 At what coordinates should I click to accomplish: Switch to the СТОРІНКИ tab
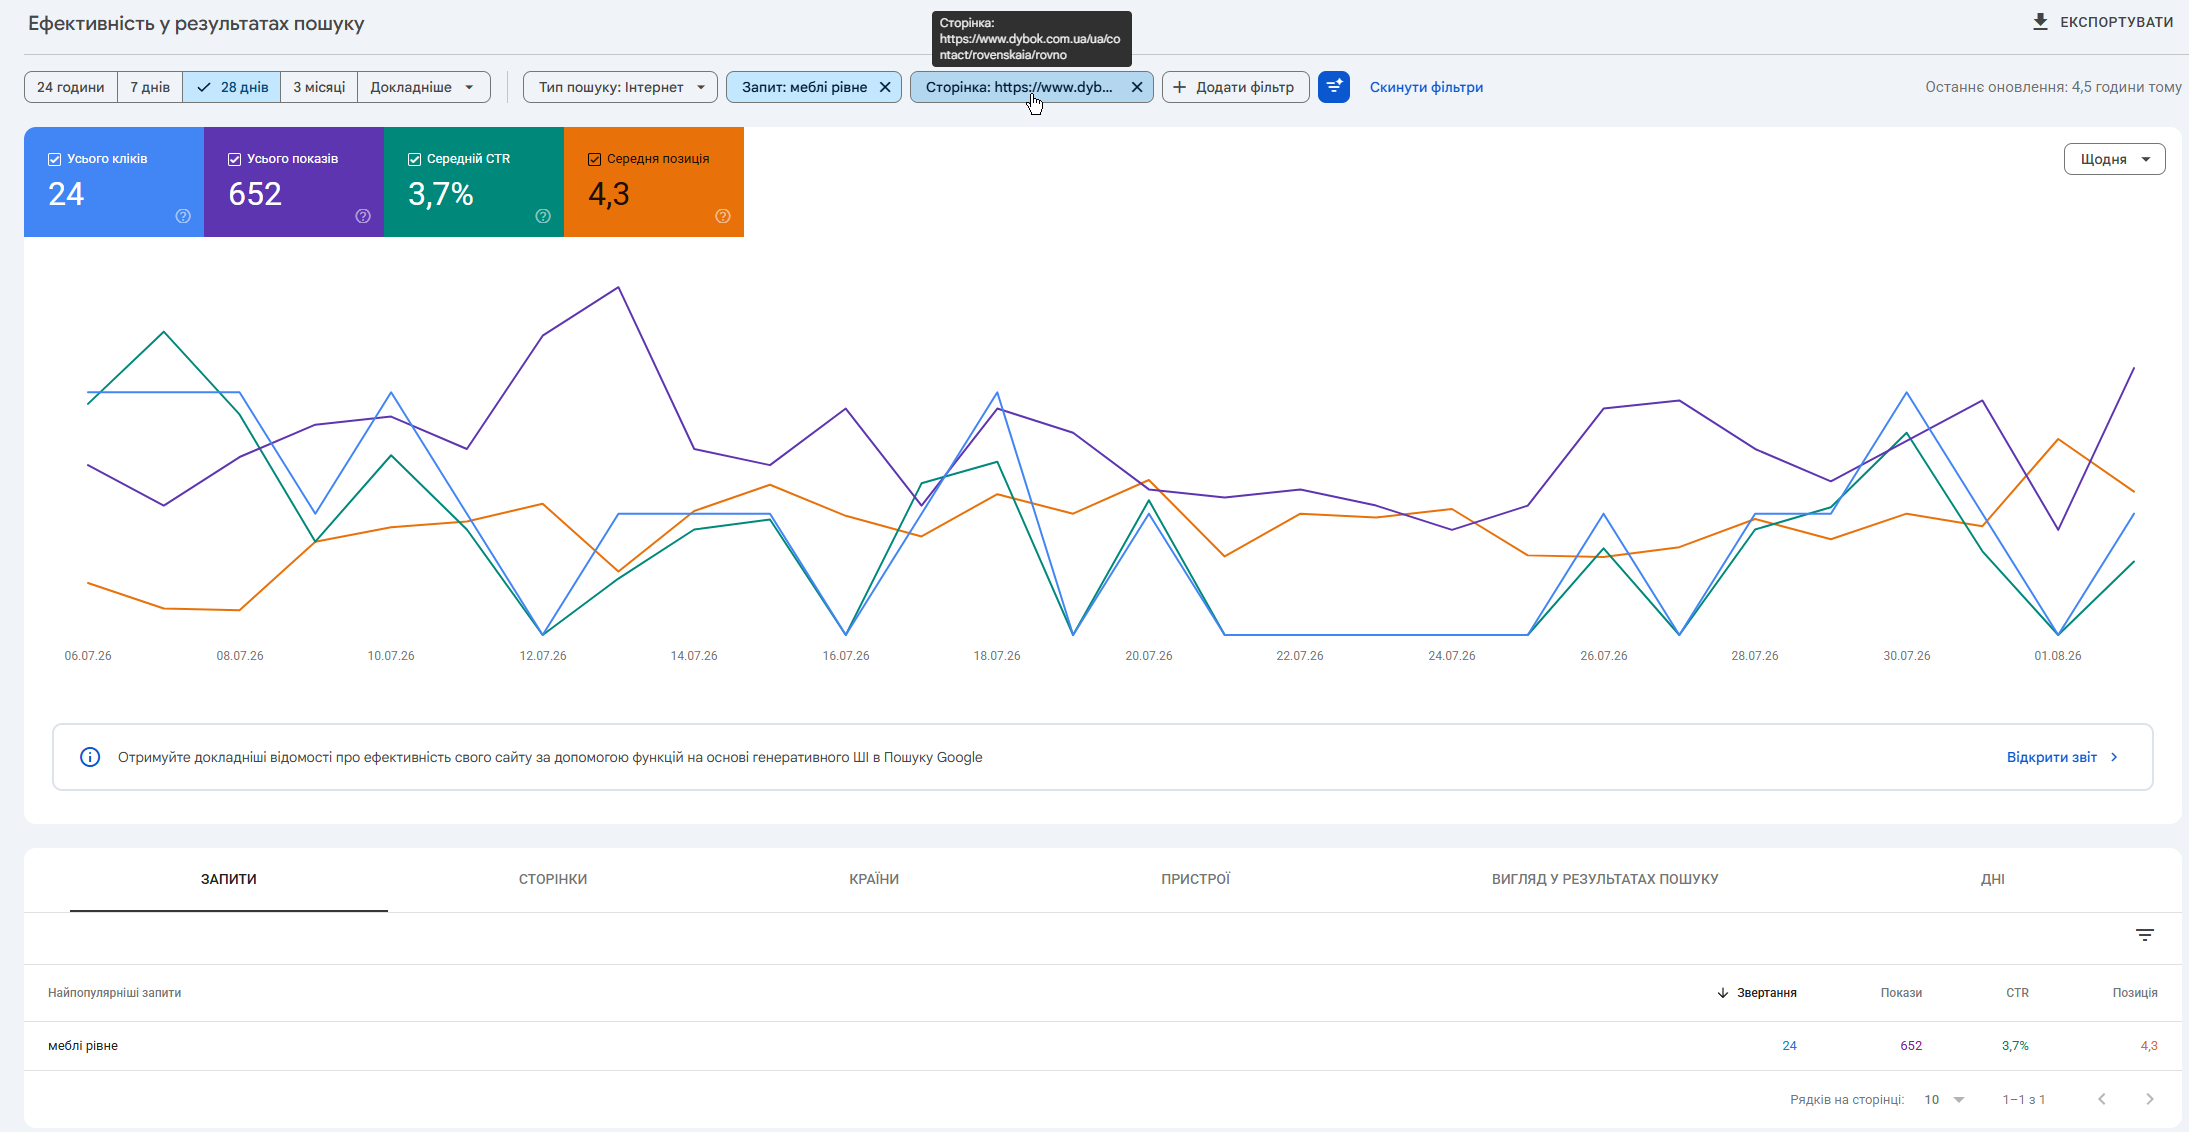click(553, 879)
